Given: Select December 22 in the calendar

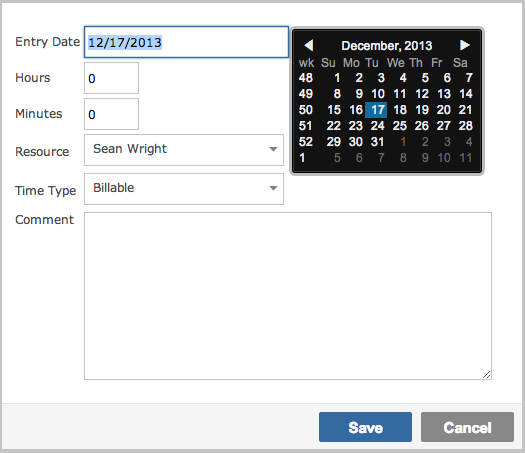Looking at the screenshot, I should (333, 126).
